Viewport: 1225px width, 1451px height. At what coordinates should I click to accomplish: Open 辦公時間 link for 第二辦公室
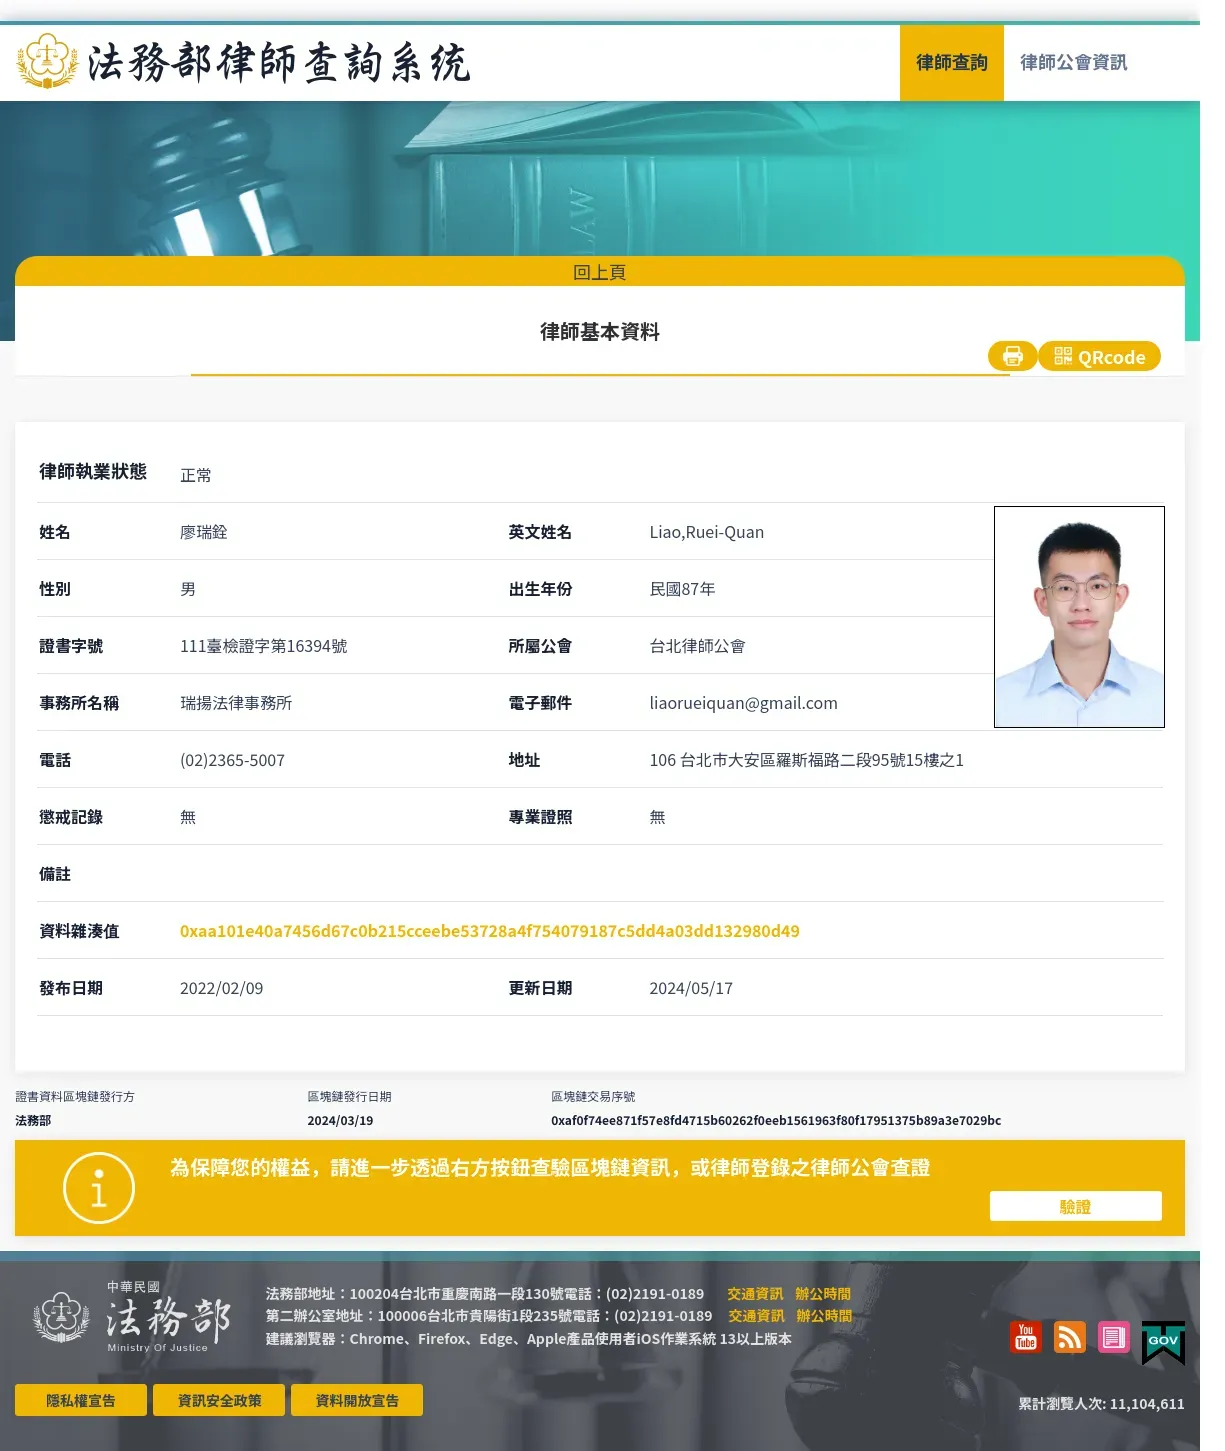pyautogui.click(x=824, y=1316)
